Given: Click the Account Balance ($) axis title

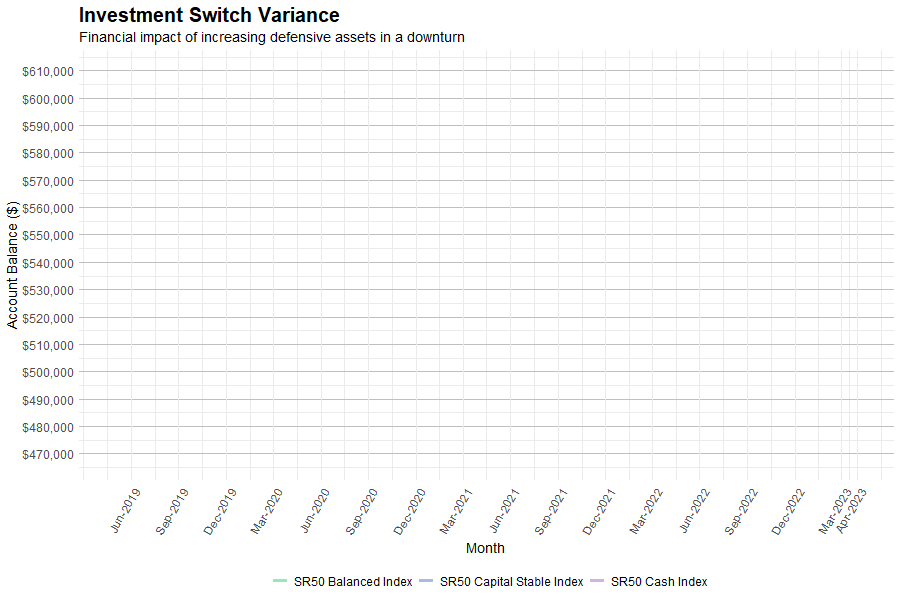Looking at the screenshot, I should pyautogui.click(x=12, y=264).
